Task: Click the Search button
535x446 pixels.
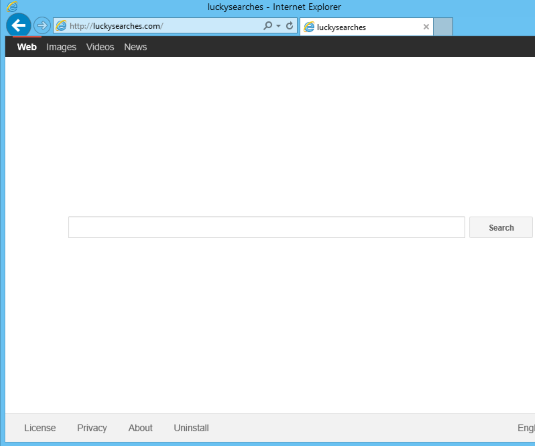Action: tap(501, 227)
